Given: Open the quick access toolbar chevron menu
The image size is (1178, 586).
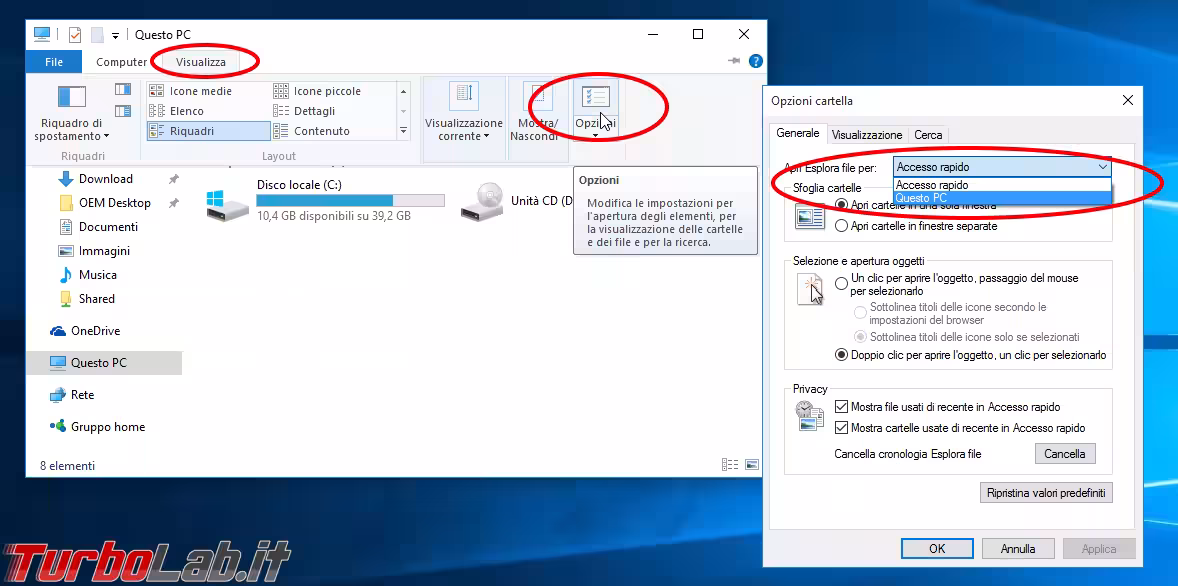Looking at the screenshot, I should click(114, 33).
